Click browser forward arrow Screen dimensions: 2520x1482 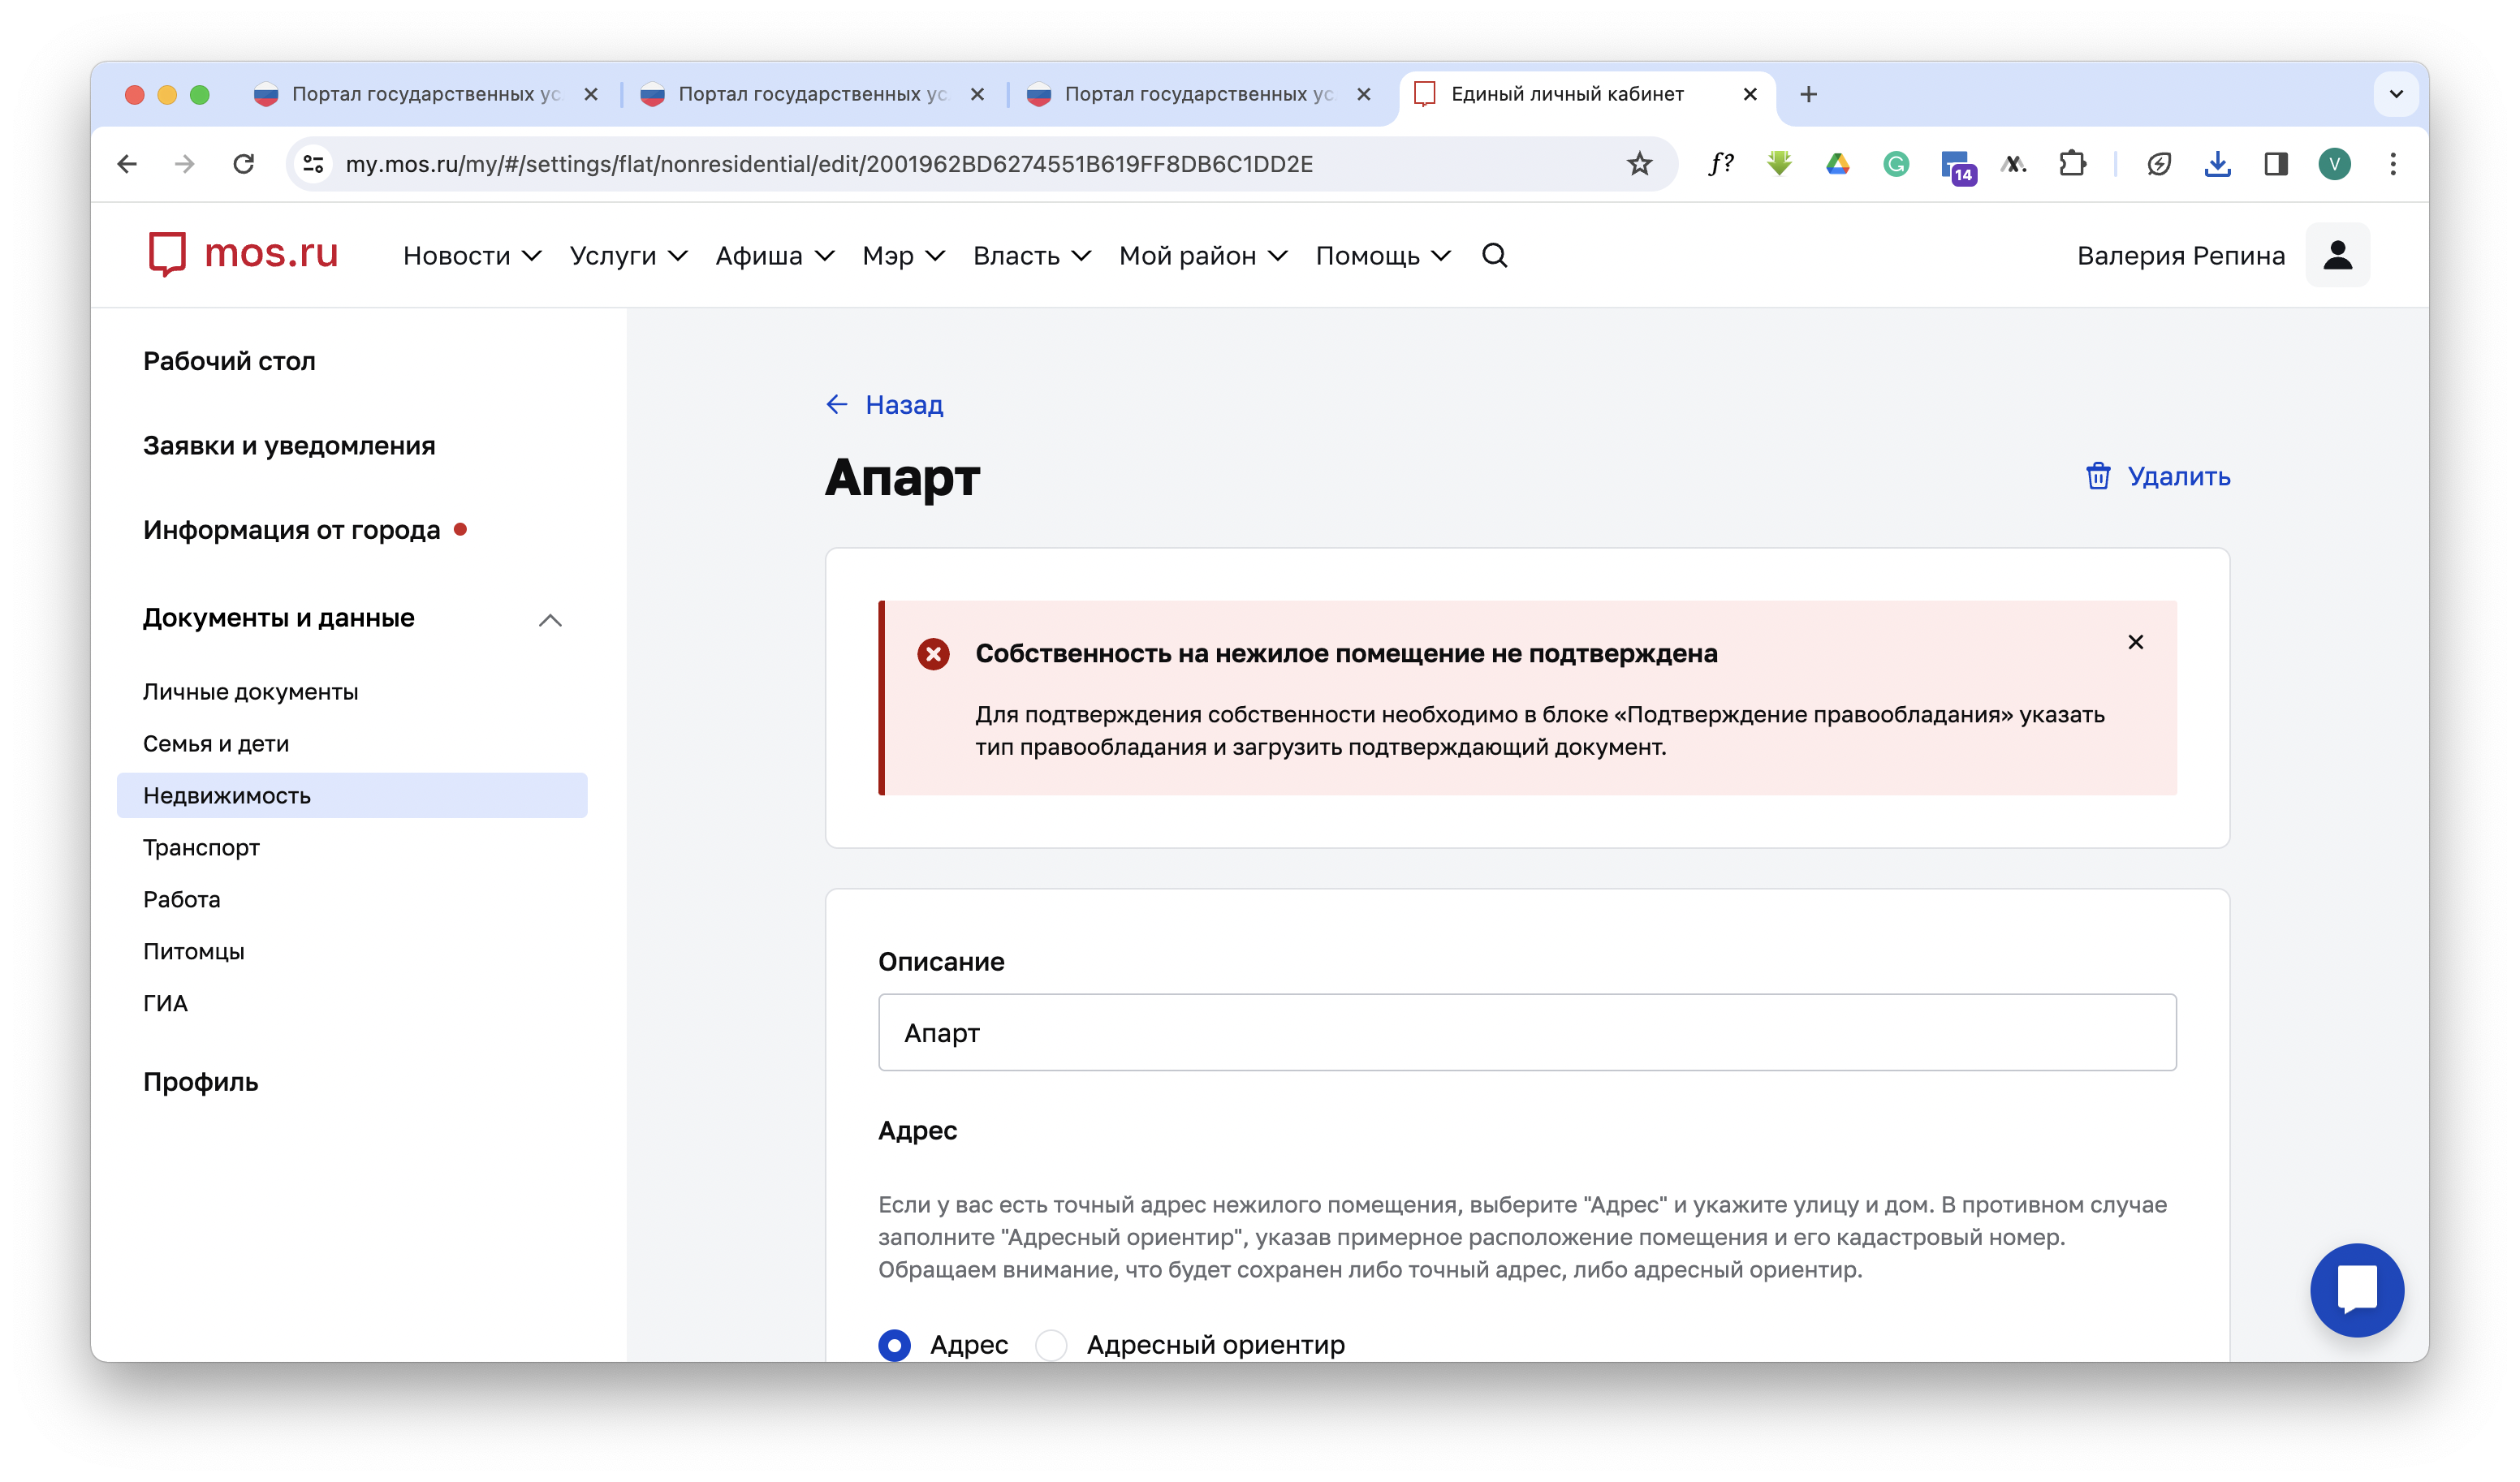tap(184, 164)
